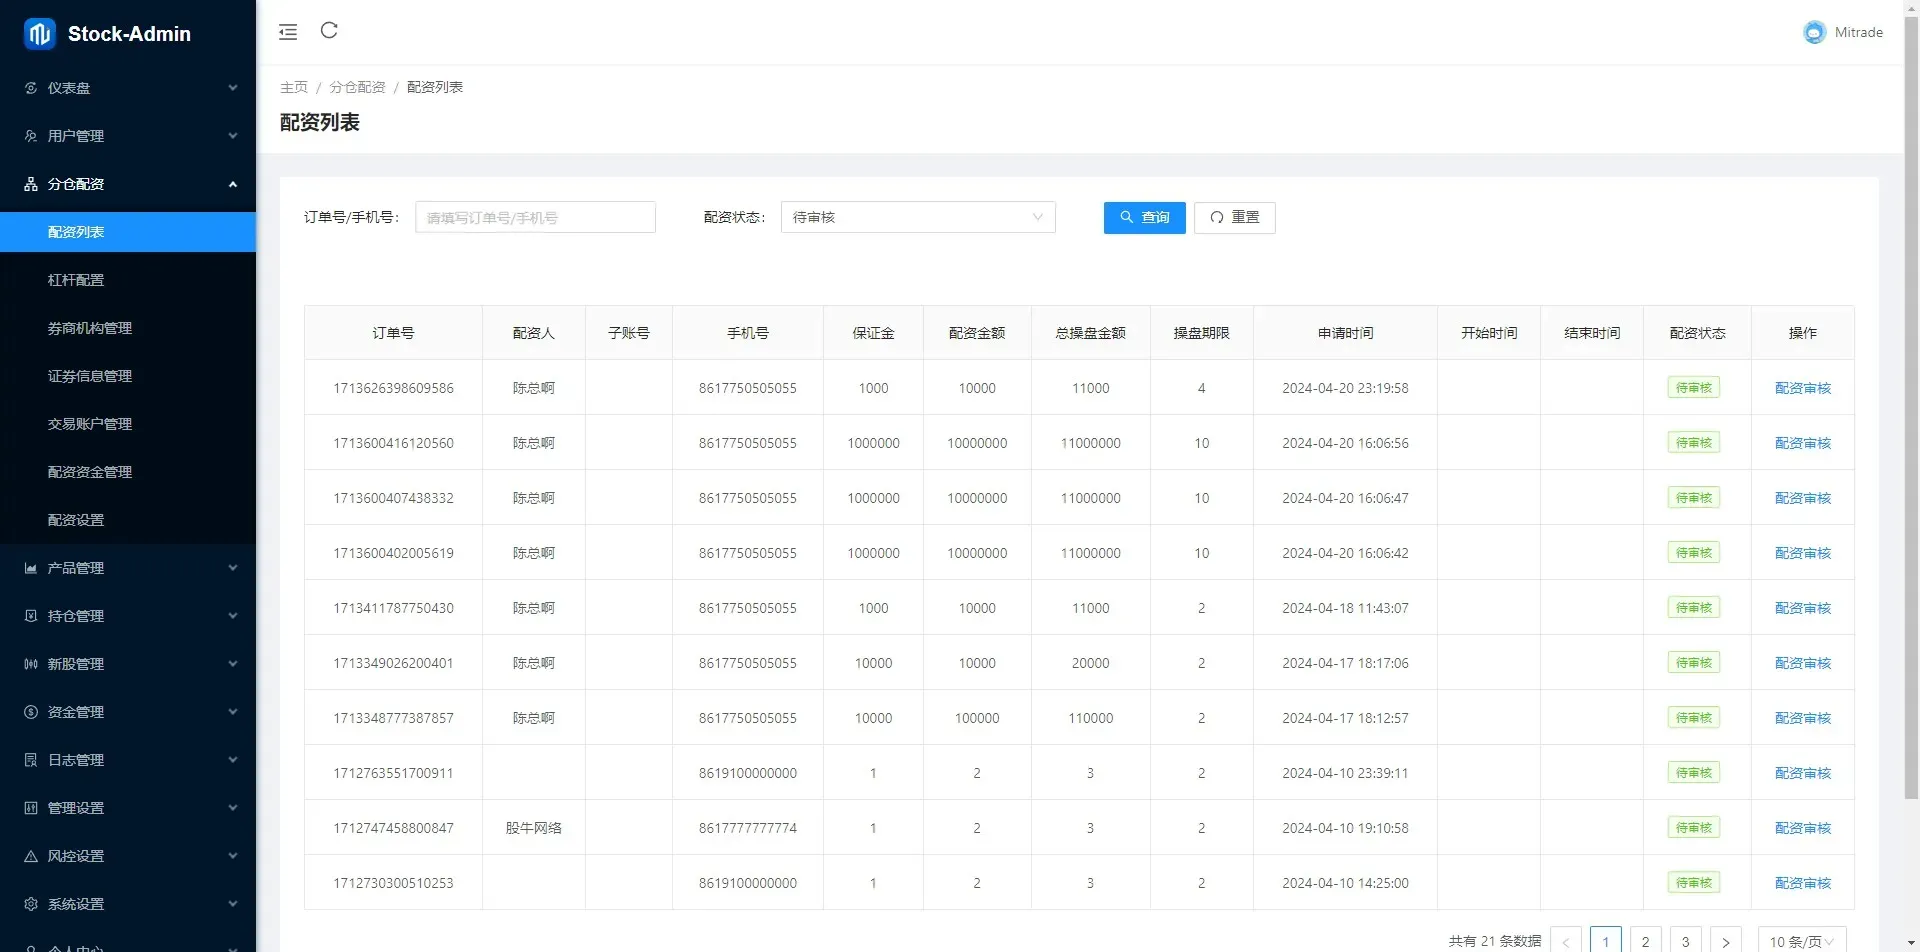Click the 查询 search button
This screenshot has width=1920, height=952.
click(x=1144, y=217)
